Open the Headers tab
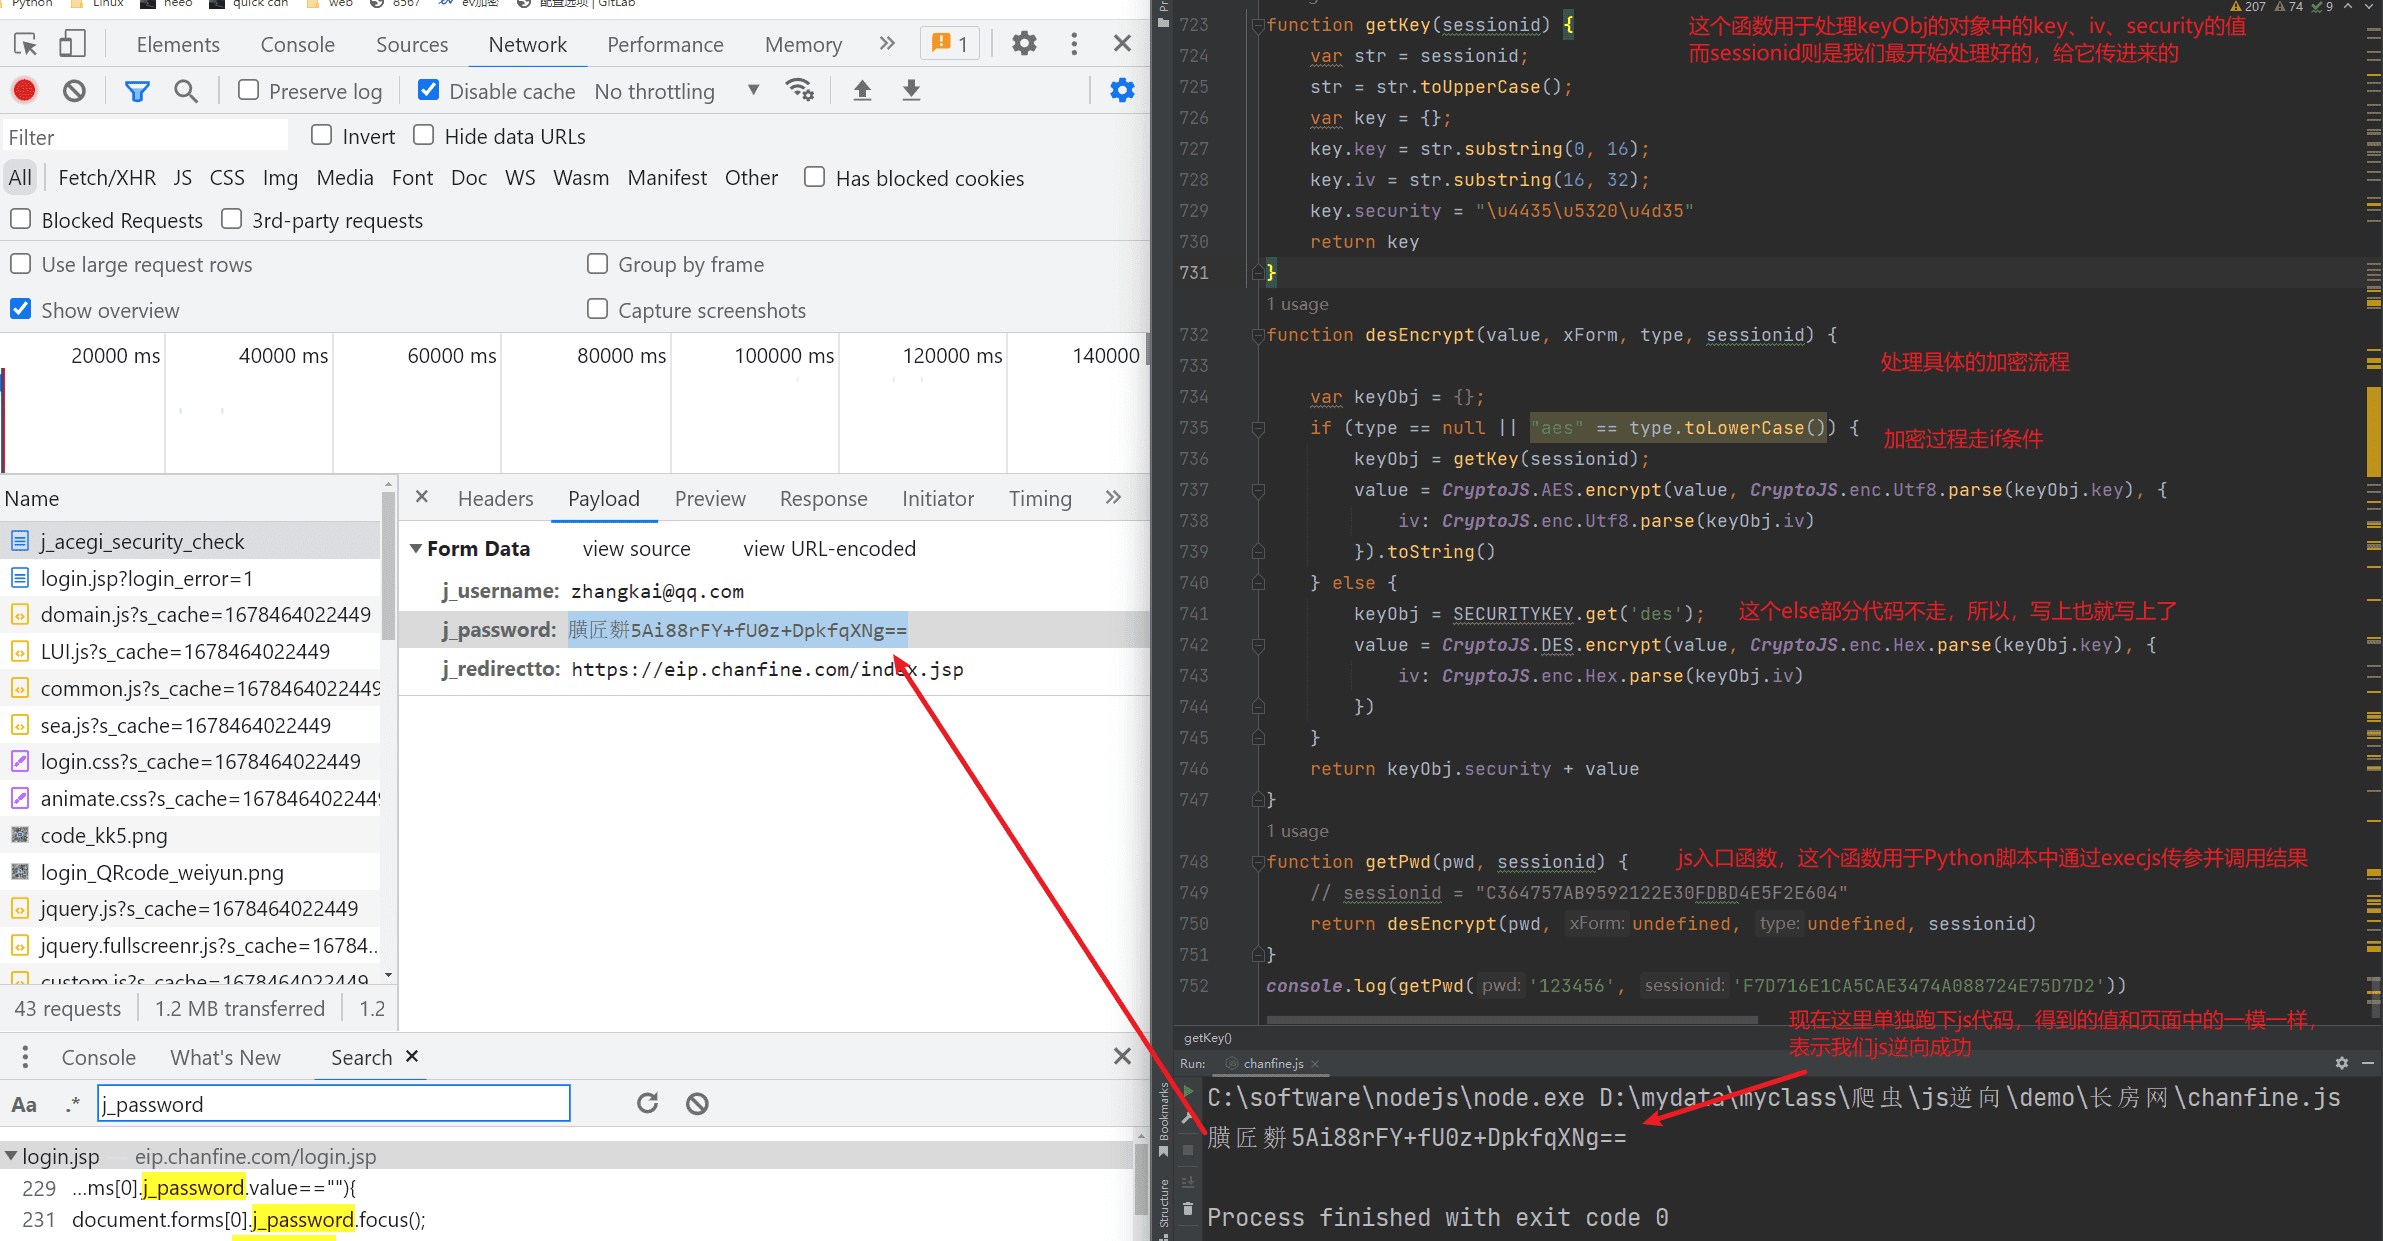2383x1241 pixels. 496,498
